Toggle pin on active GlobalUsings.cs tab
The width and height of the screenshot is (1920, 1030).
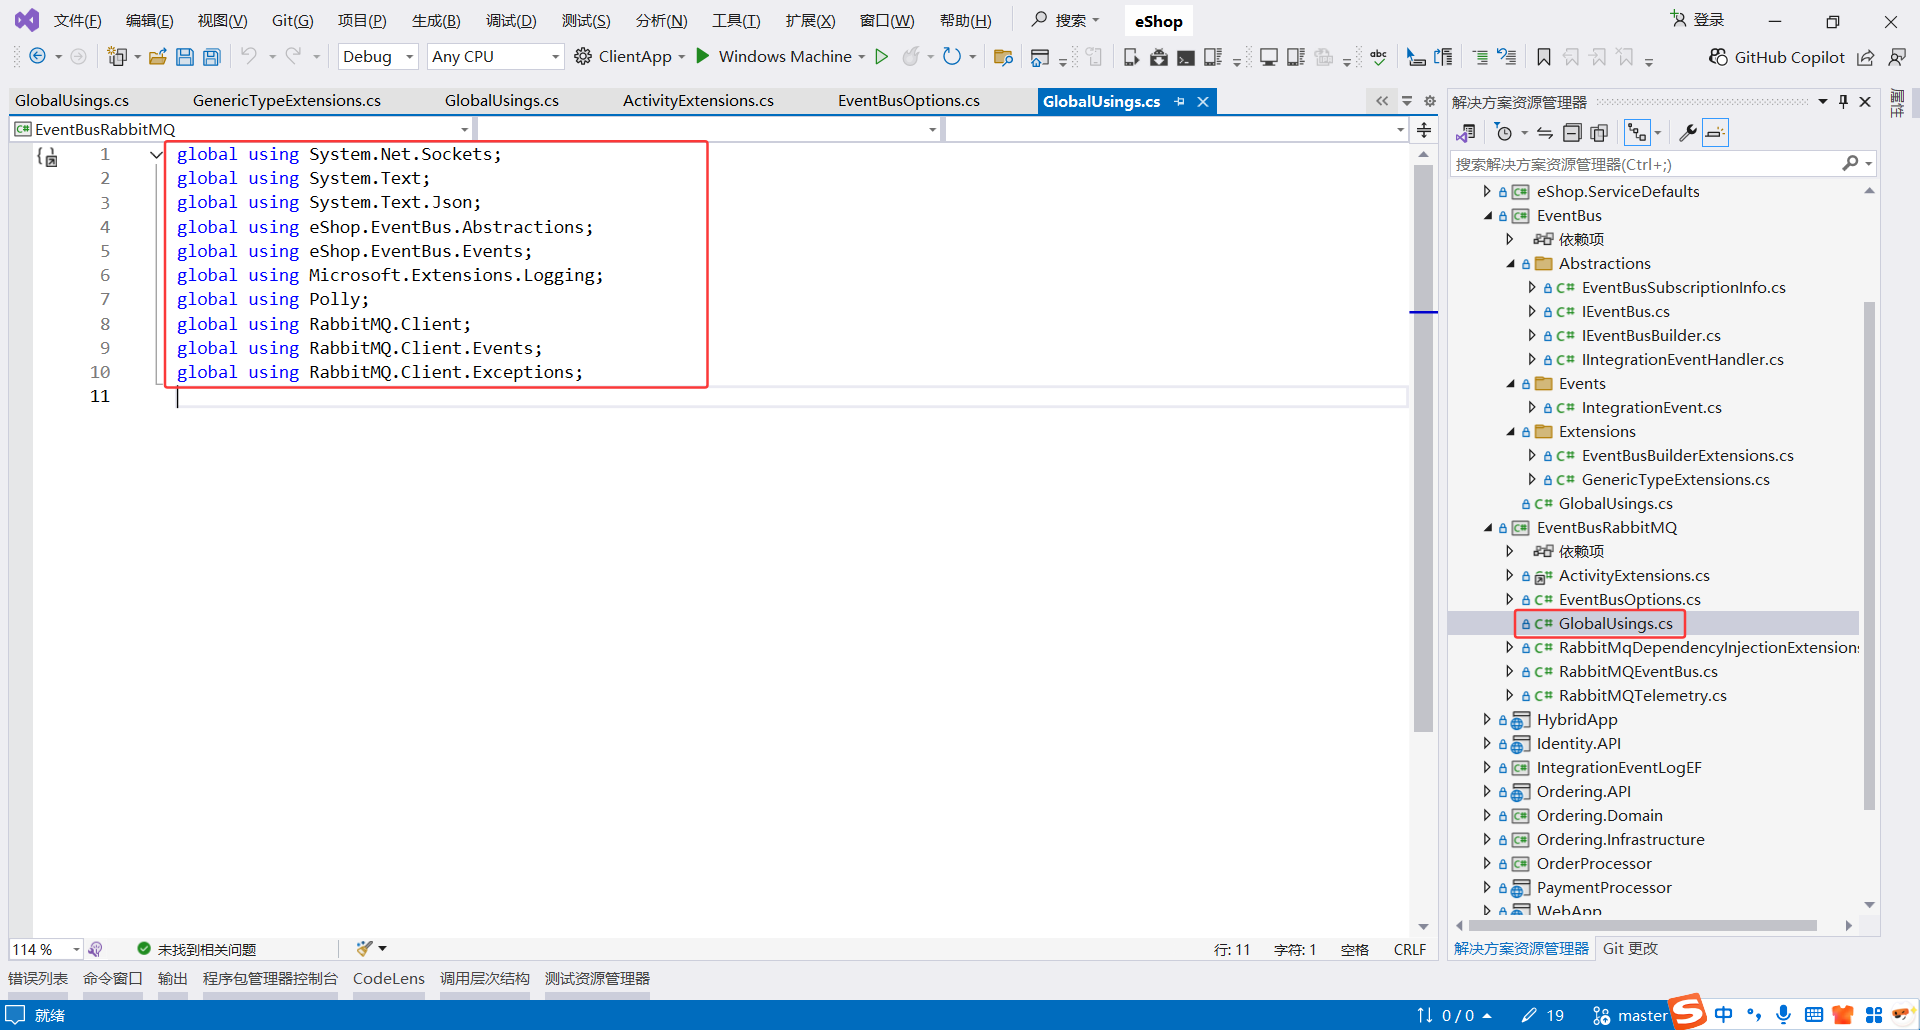[x=1180, y=101]
